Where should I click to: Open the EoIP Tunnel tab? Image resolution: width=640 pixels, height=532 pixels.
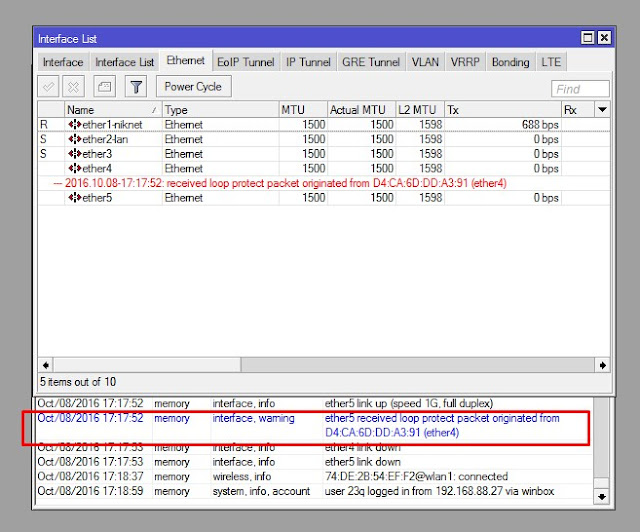246,62
